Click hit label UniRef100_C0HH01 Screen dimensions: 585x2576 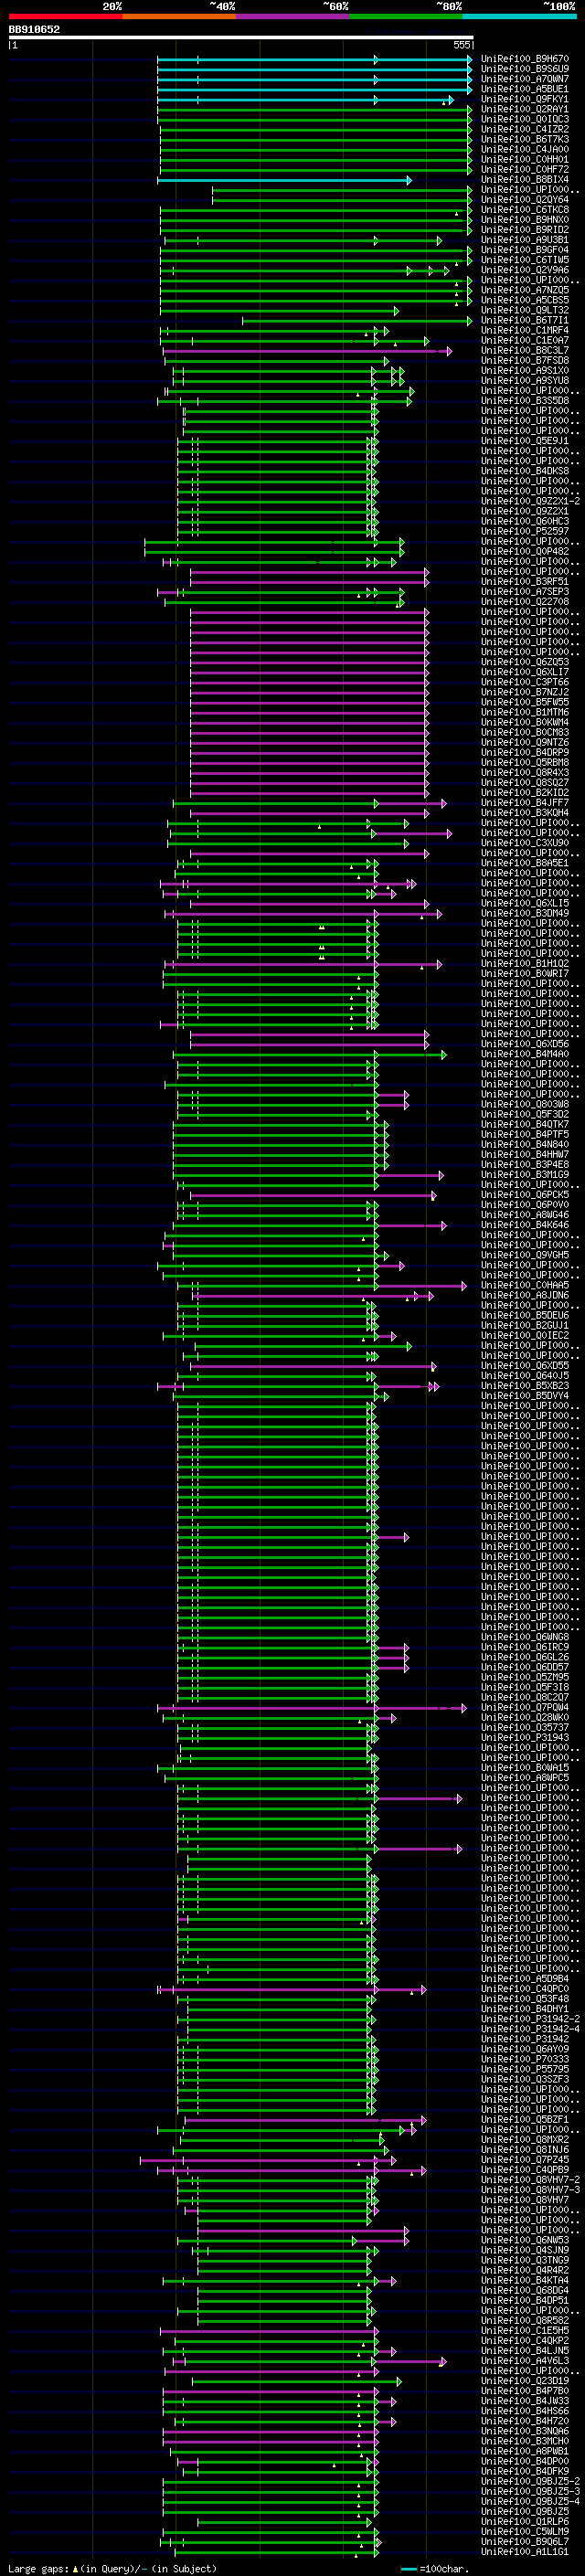pos(525,159)
